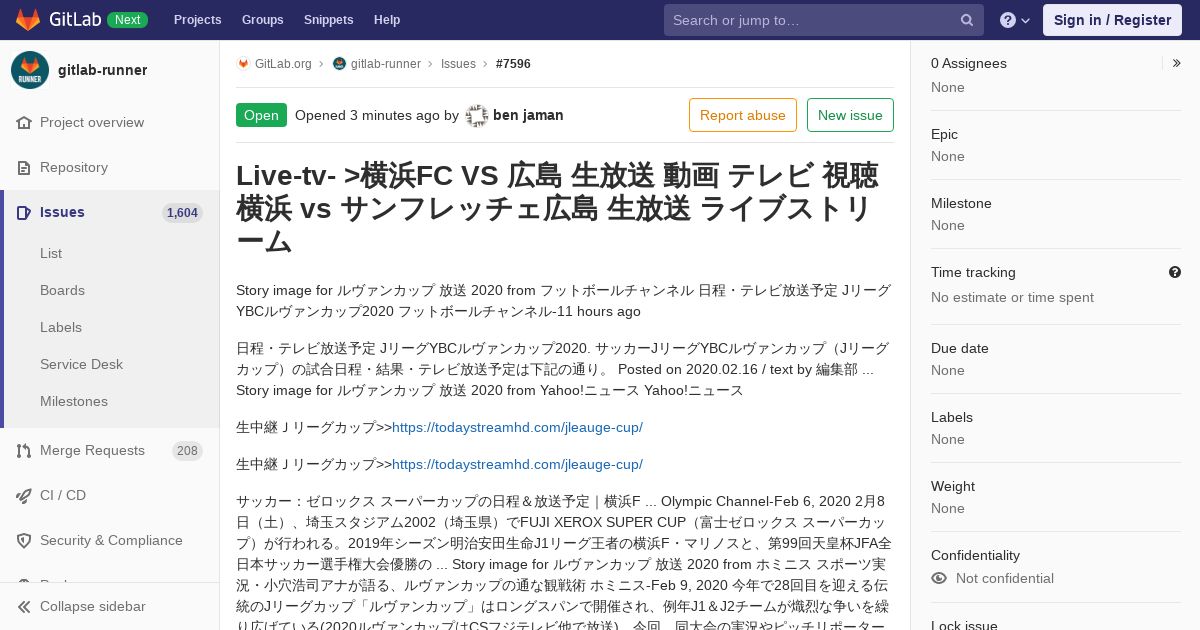Click the Issues sidebar icon
Viewport: 1200px width, 630px height.
point(24,212)
